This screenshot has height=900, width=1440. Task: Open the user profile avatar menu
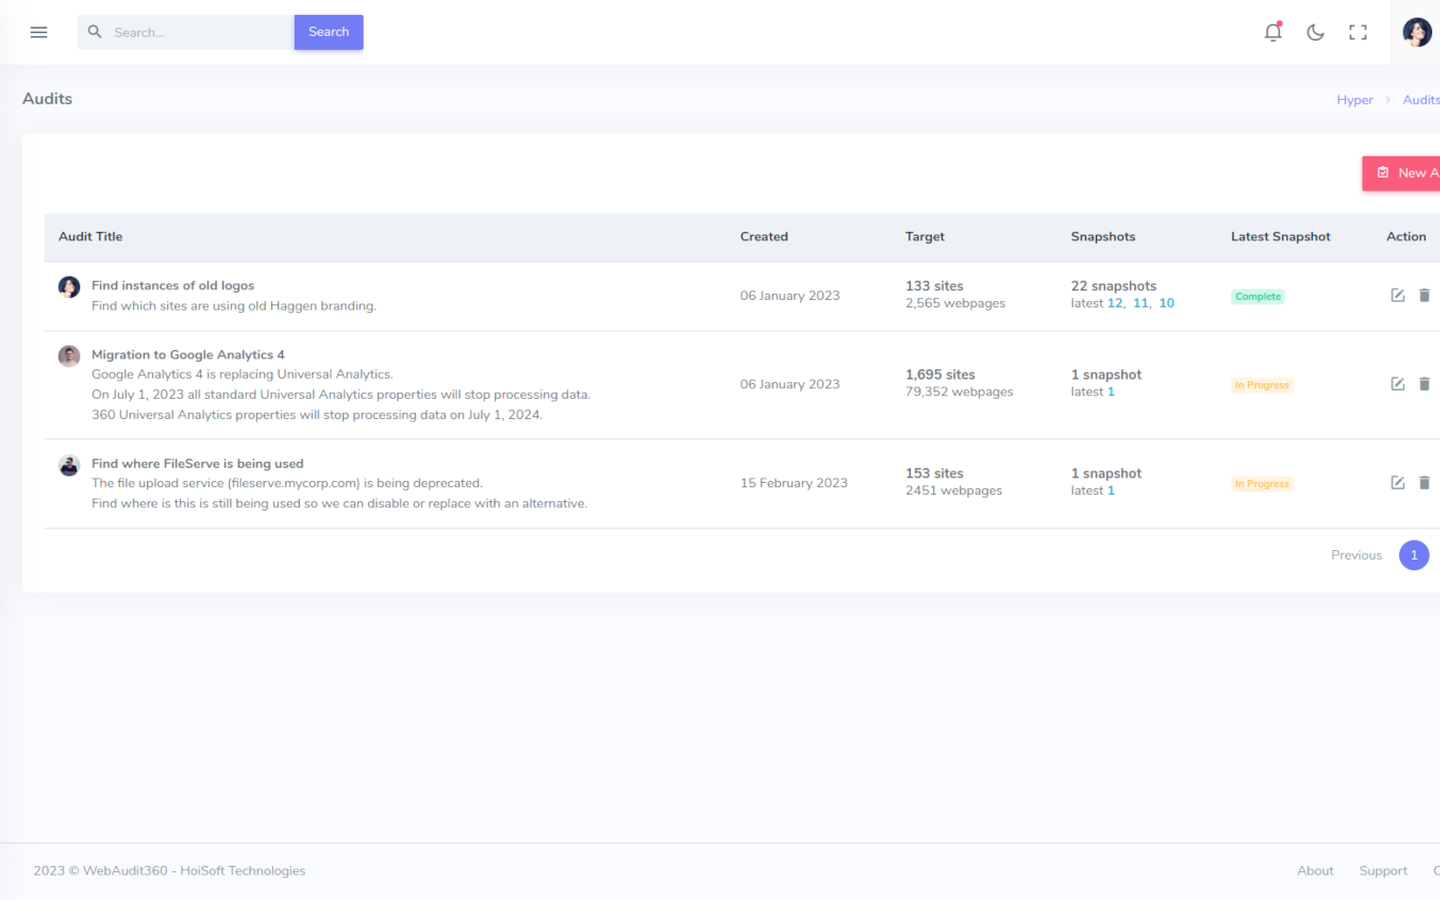click(x=1417, y=31)
